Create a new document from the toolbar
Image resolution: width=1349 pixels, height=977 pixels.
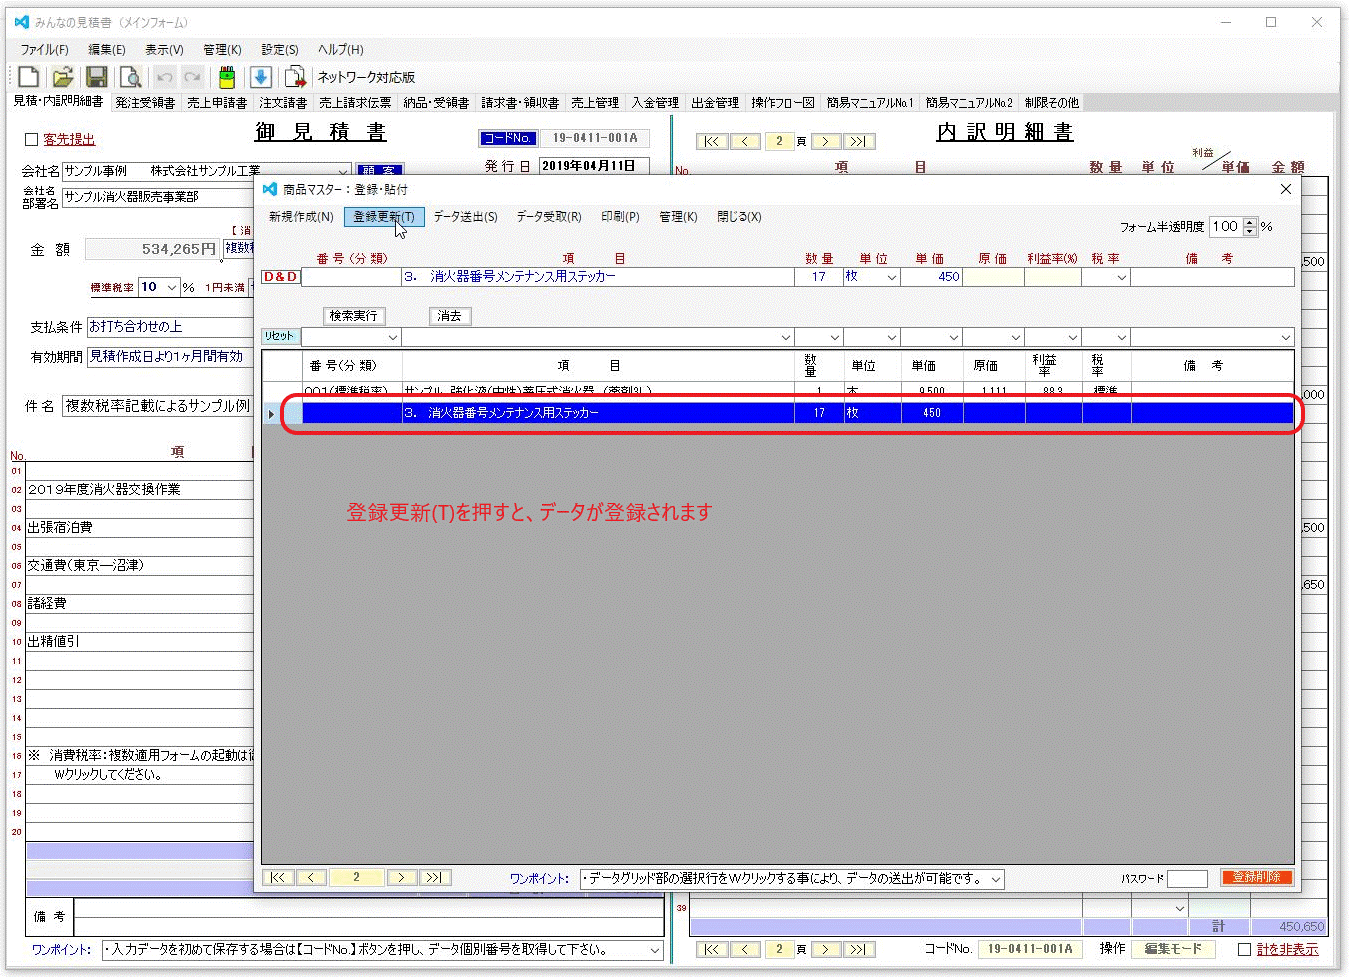click(28, 77)
